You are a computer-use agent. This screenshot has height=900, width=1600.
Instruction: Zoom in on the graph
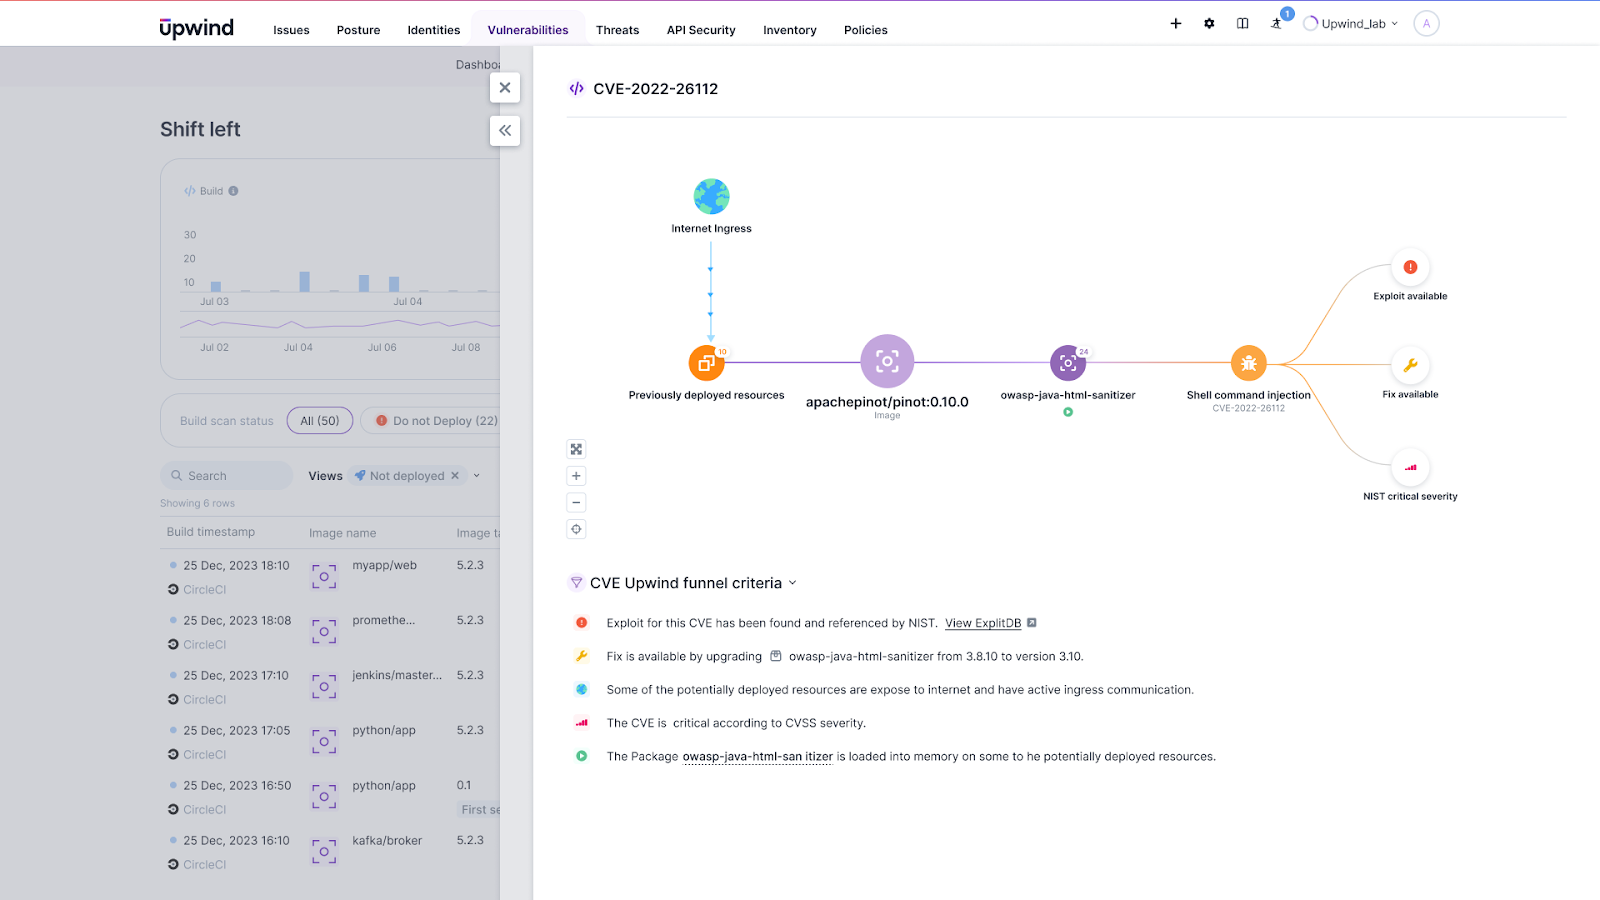[x=576, y=476]
